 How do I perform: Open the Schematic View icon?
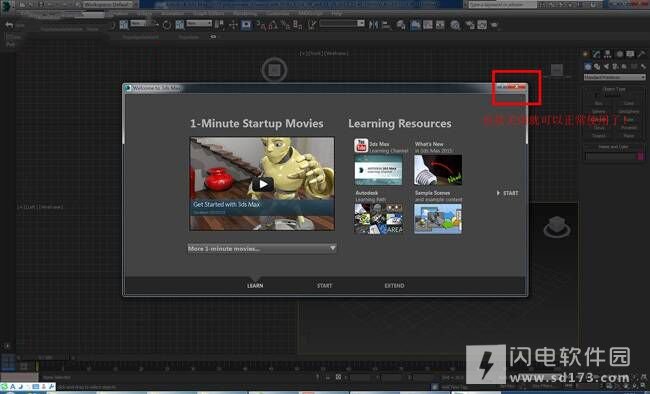pos(440,25)
